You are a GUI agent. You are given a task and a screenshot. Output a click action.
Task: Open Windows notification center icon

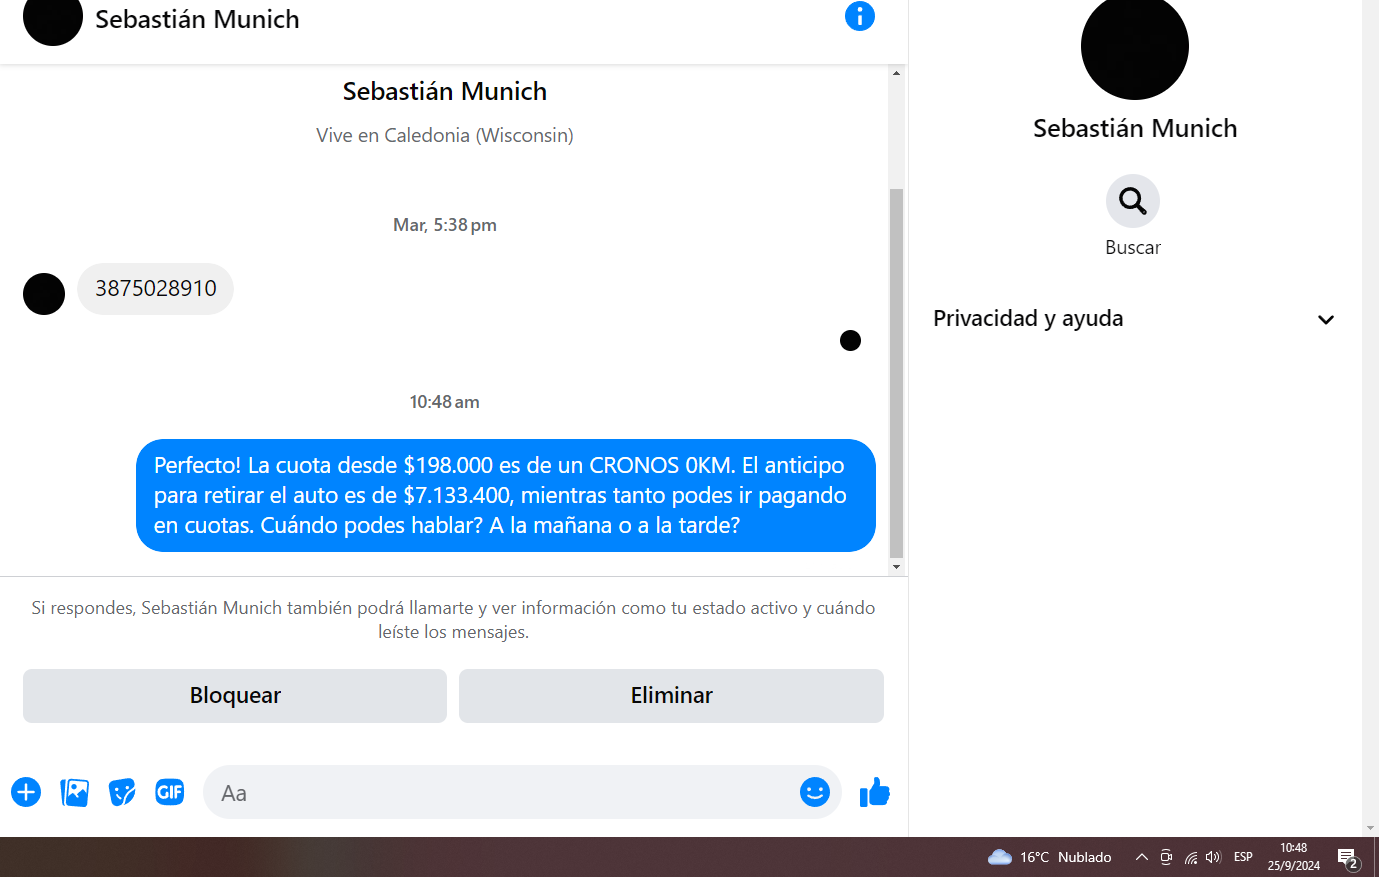point(1348,858)
